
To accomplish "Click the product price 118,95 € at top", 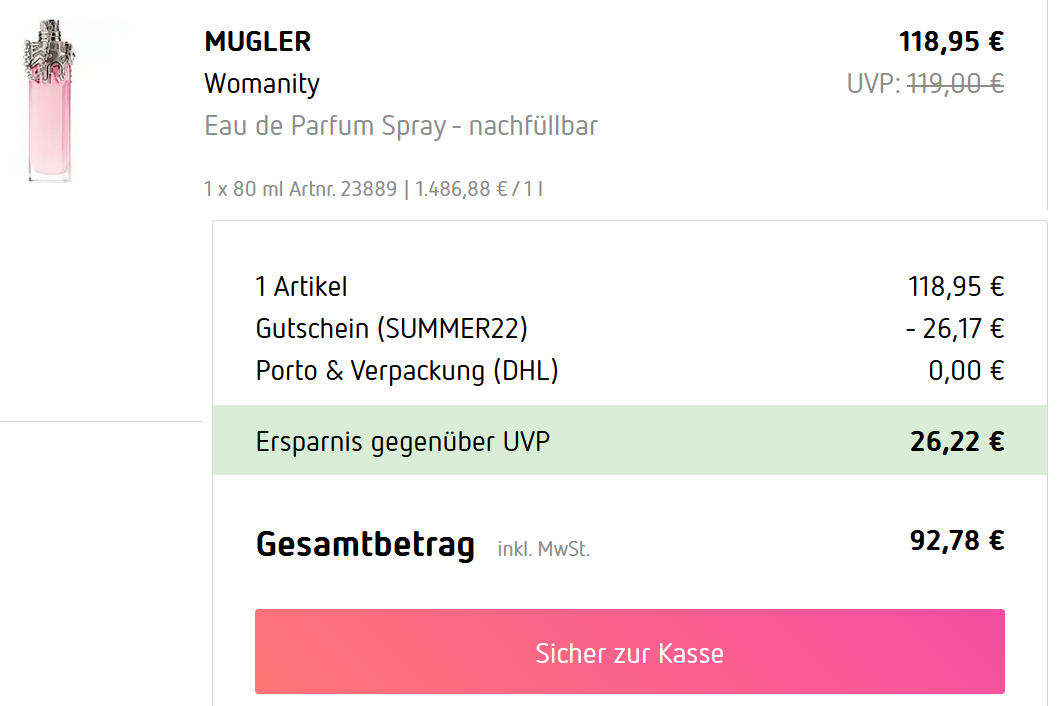I will click(951, 42).
